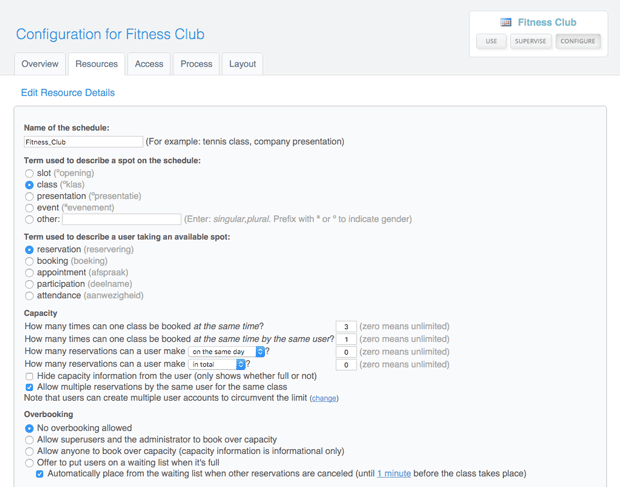Click the class booking capacity number field

coord(345,327)
